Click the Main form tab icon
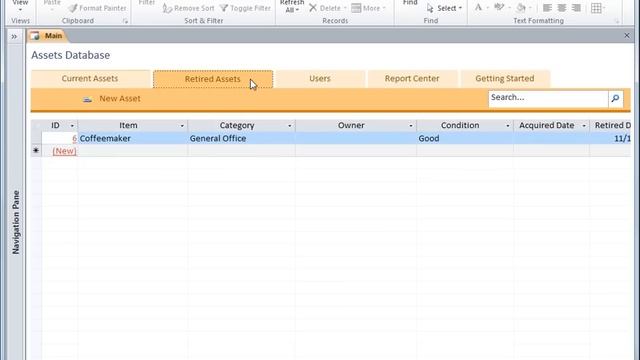 coord(35,36)
